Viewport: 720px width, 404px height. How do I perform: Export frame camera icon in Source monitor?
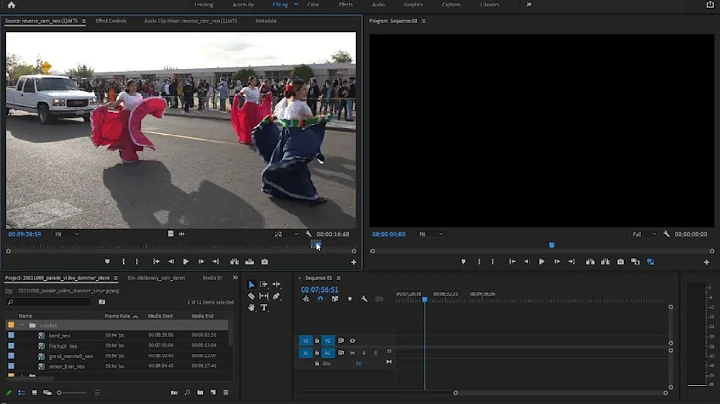(x=264, y=262)
